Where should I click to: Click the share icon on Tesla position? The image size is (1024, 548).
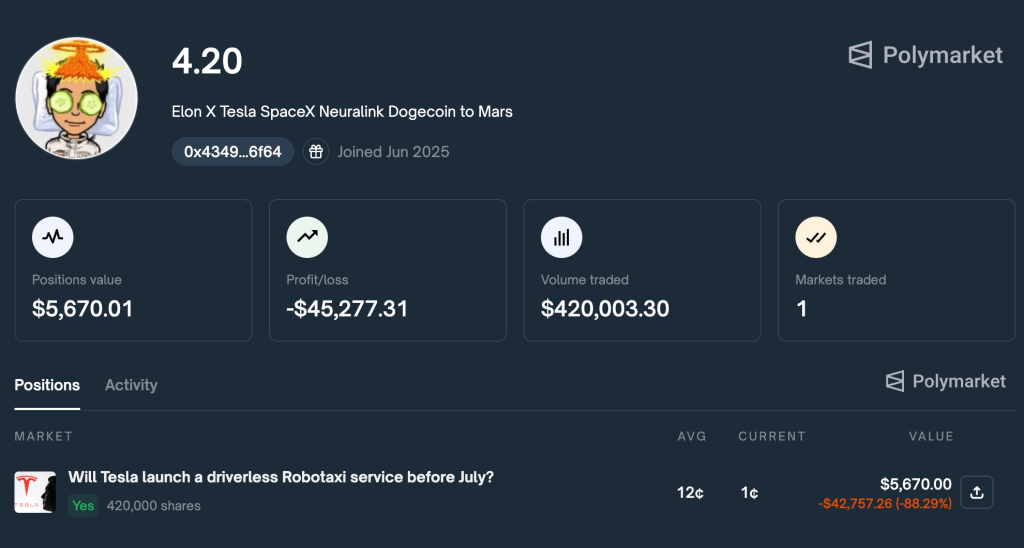[x=977, y=492]
